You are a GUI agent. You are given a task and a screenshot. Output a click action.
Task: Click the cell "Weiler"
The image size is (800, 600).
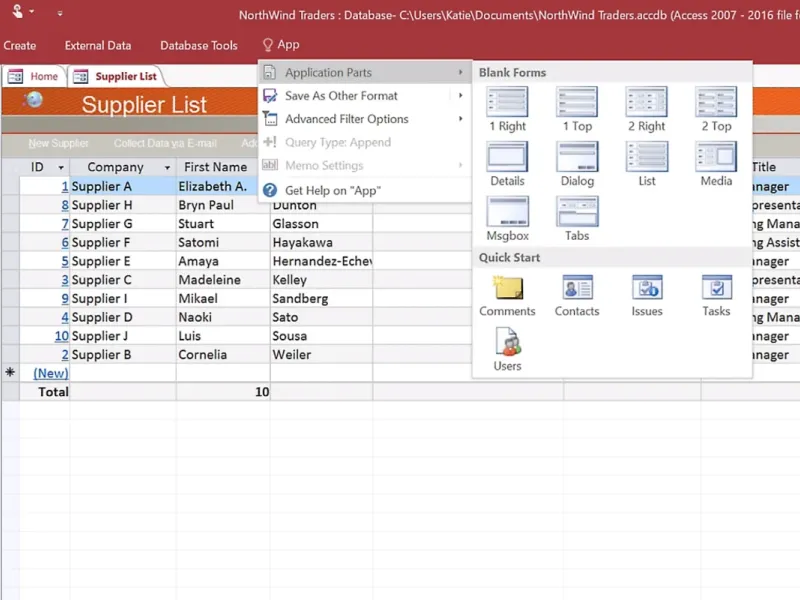[x=321, y=355]
